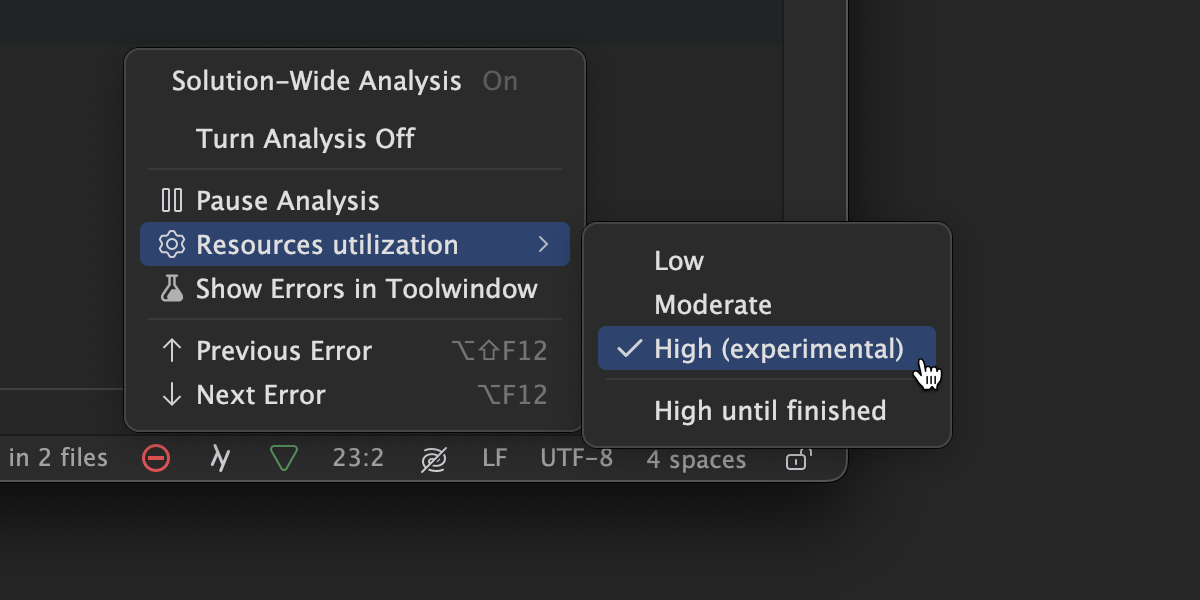1200x600 pixels.
Task: Click the flask icon beside Show Errors
Action: pos(173,290)
